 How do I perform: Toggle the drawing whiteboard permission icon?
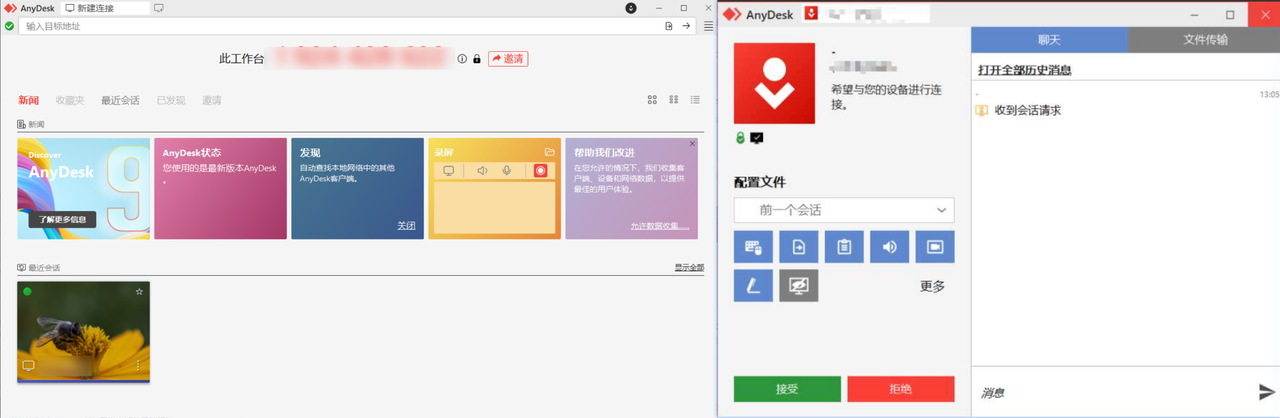coord(753,286)
